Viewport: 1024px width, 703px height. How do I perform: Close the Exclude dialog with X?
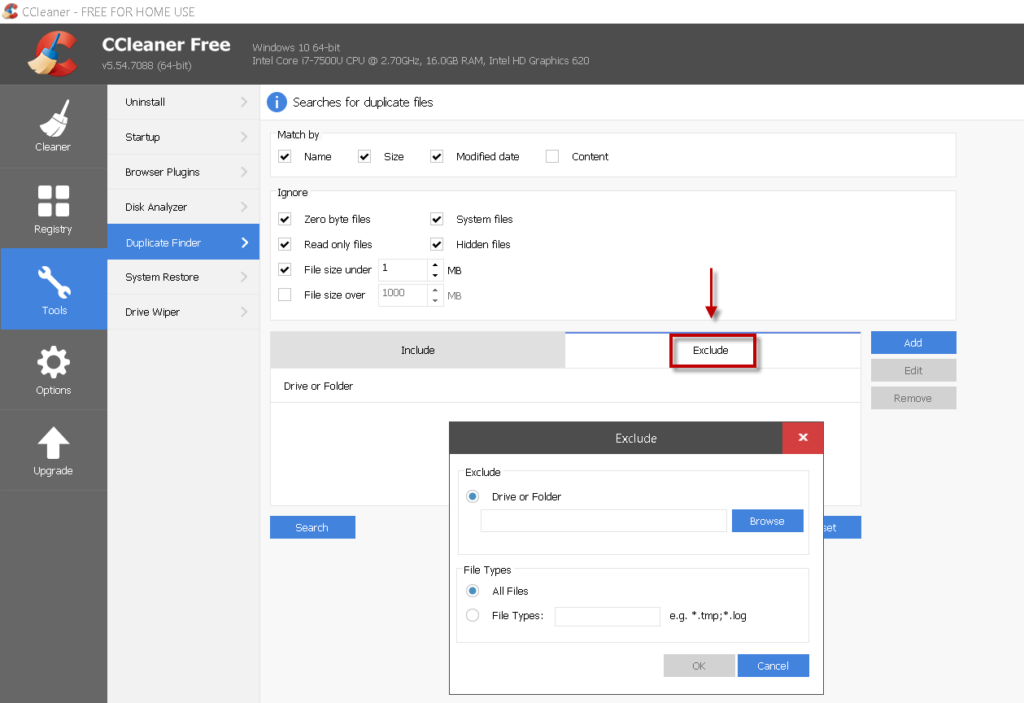tap(803, 438)
